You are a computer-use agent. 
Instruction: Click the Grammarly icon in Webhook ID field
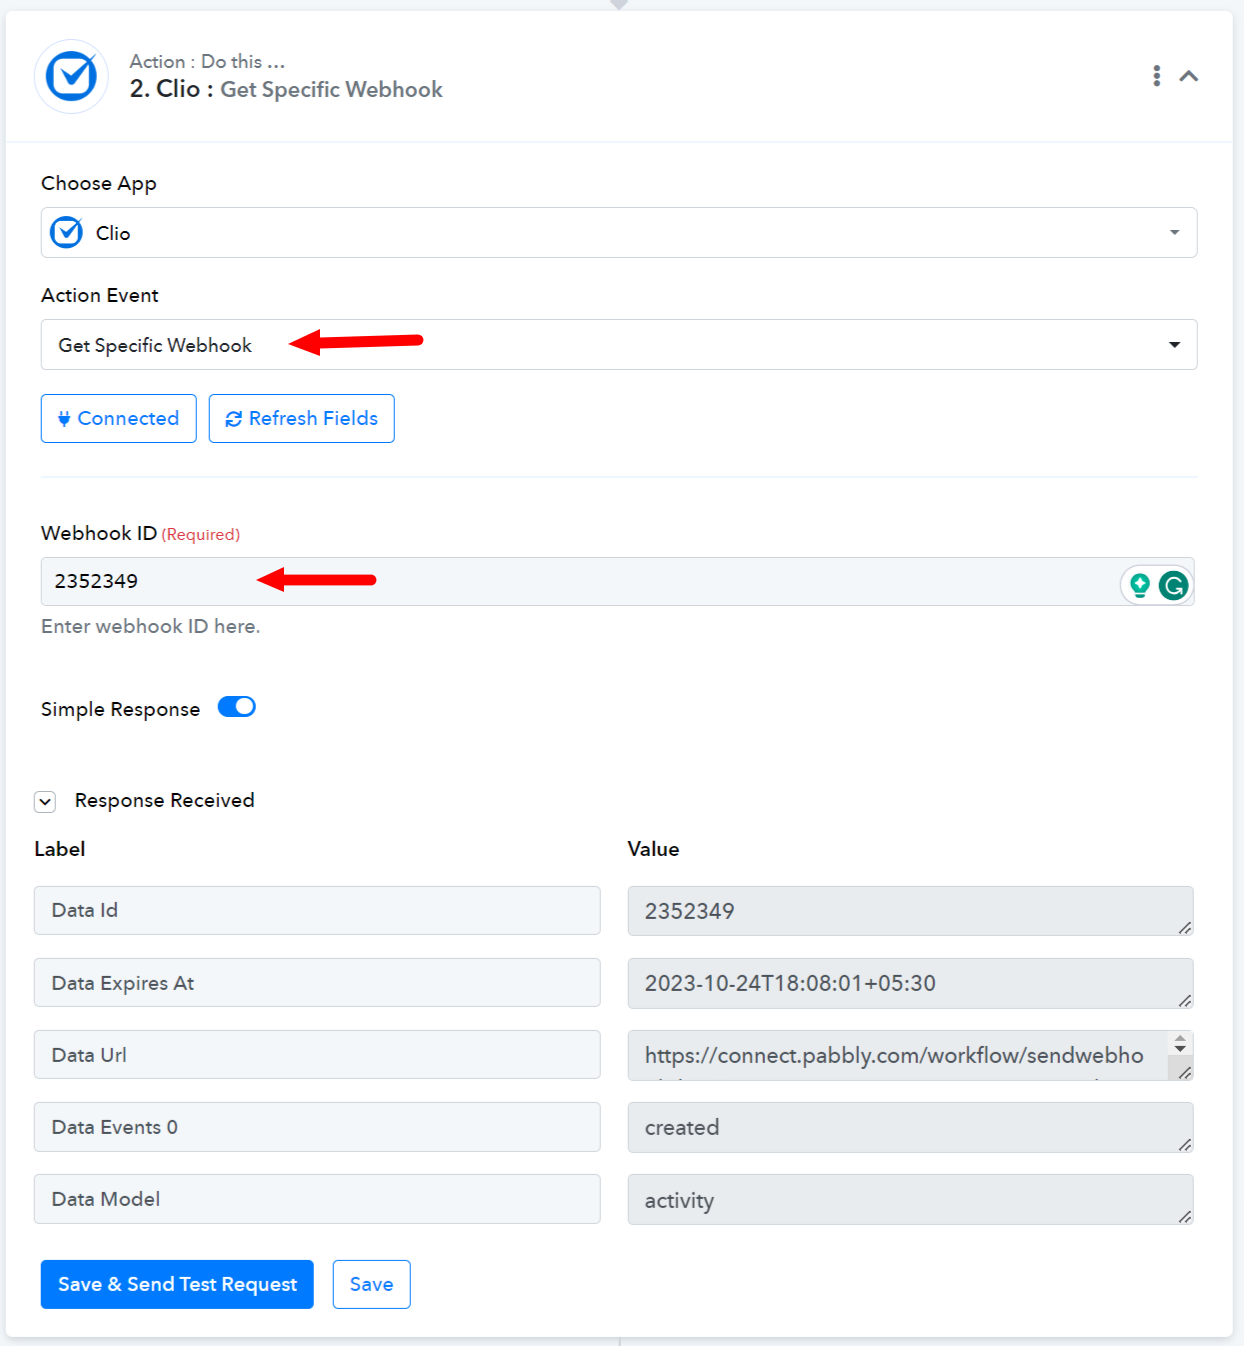point(1174,585)
